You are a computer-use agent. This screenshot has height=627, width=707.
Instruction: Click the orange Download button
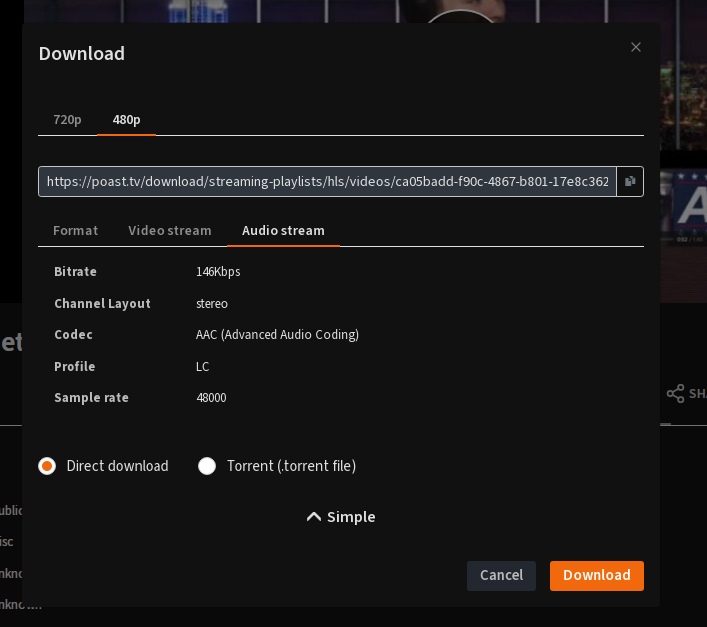tap(597, 576)
